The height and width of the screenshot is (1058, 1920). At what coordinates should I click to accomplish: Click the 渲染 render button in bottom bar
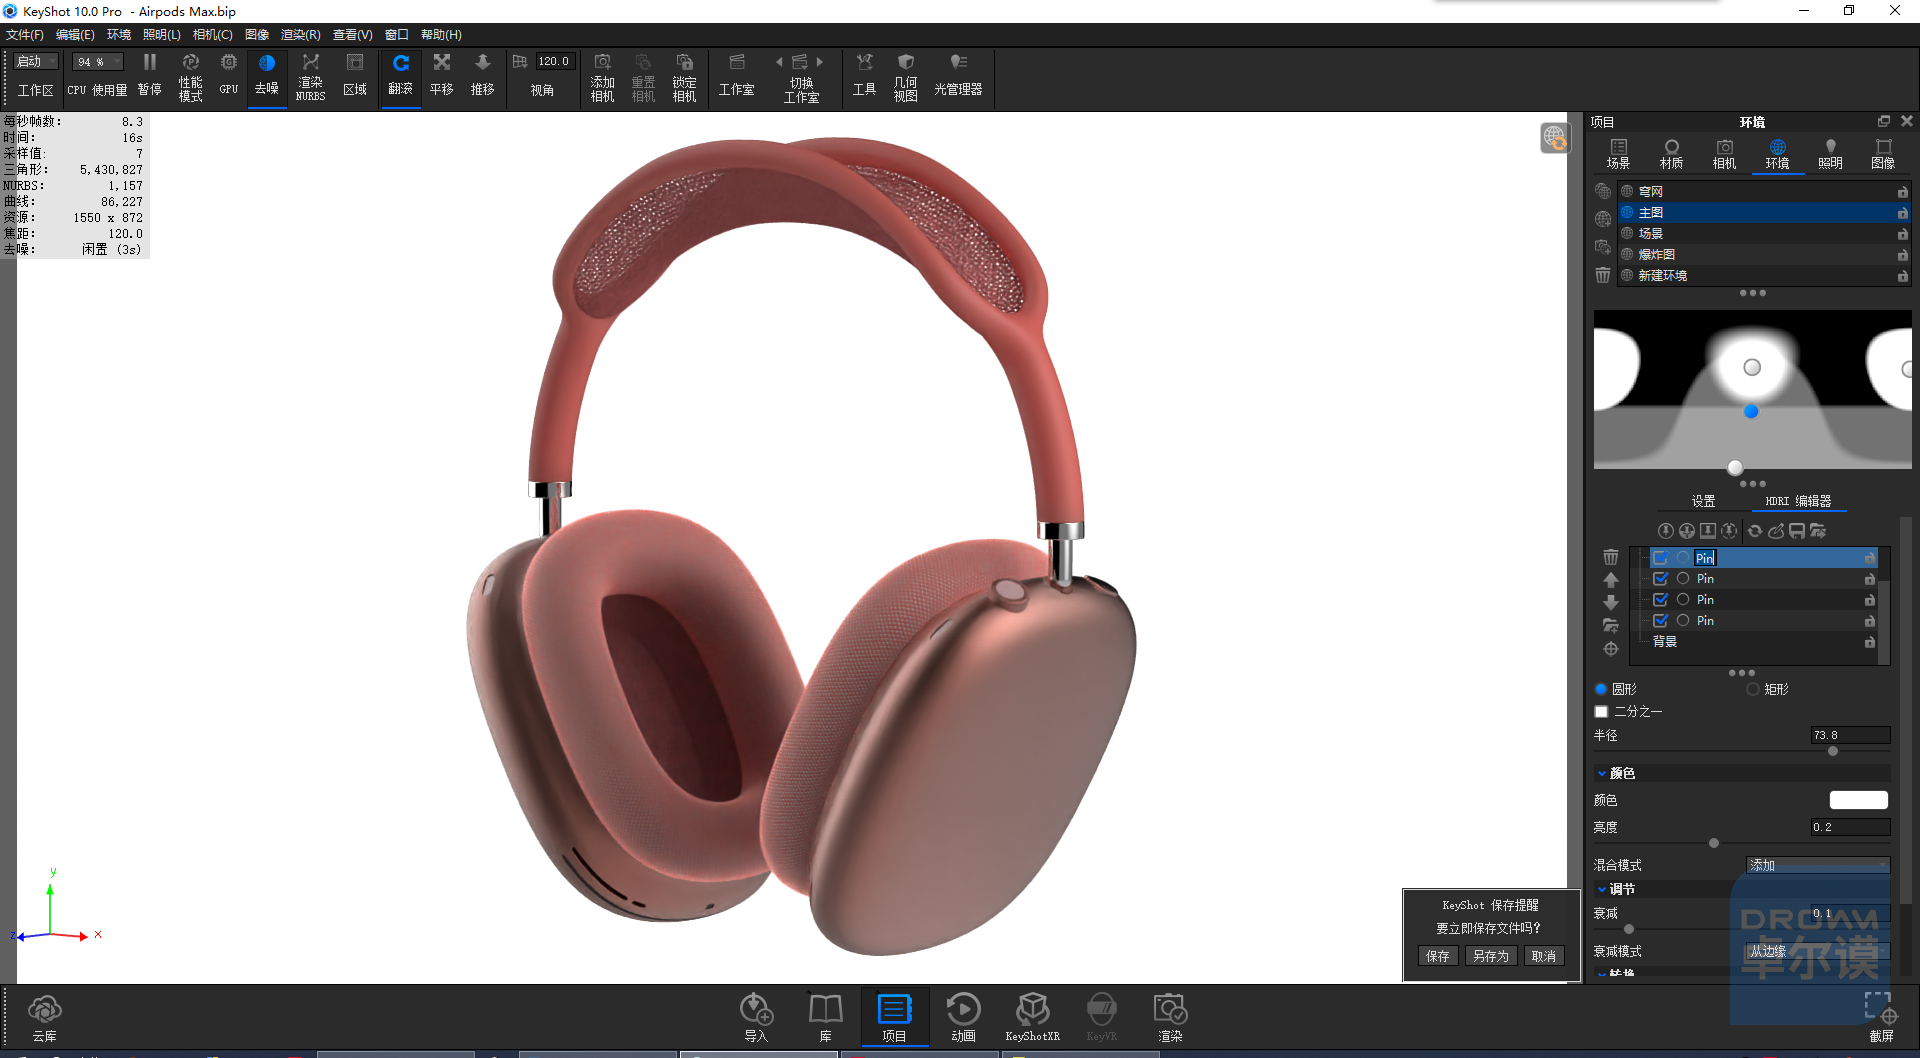pos(1170,1016)
